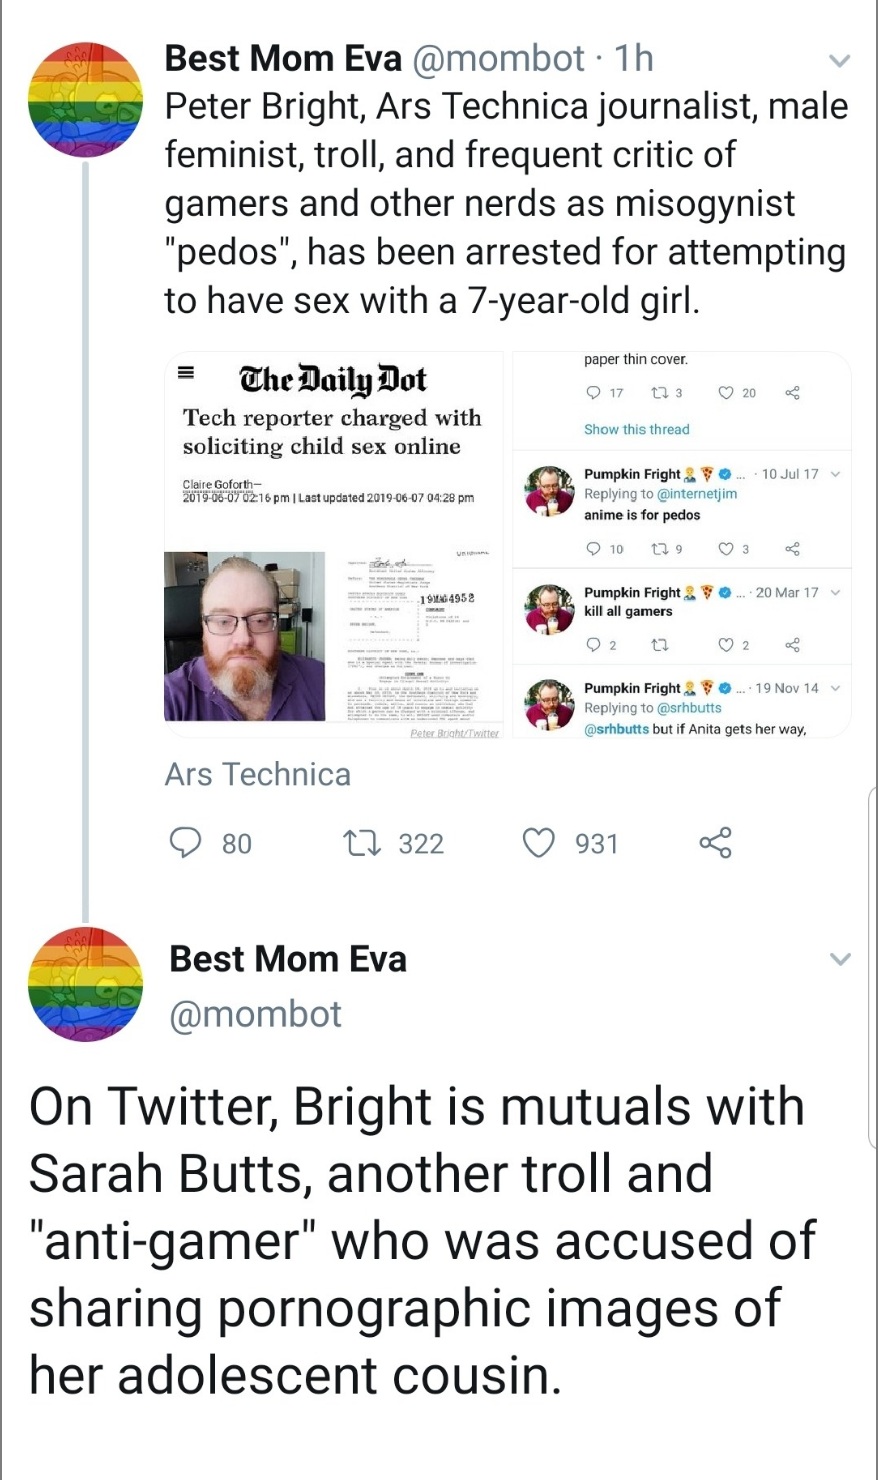Tap share icon beside 931 likes
878x1480 pixels.
tap(716, 843)
